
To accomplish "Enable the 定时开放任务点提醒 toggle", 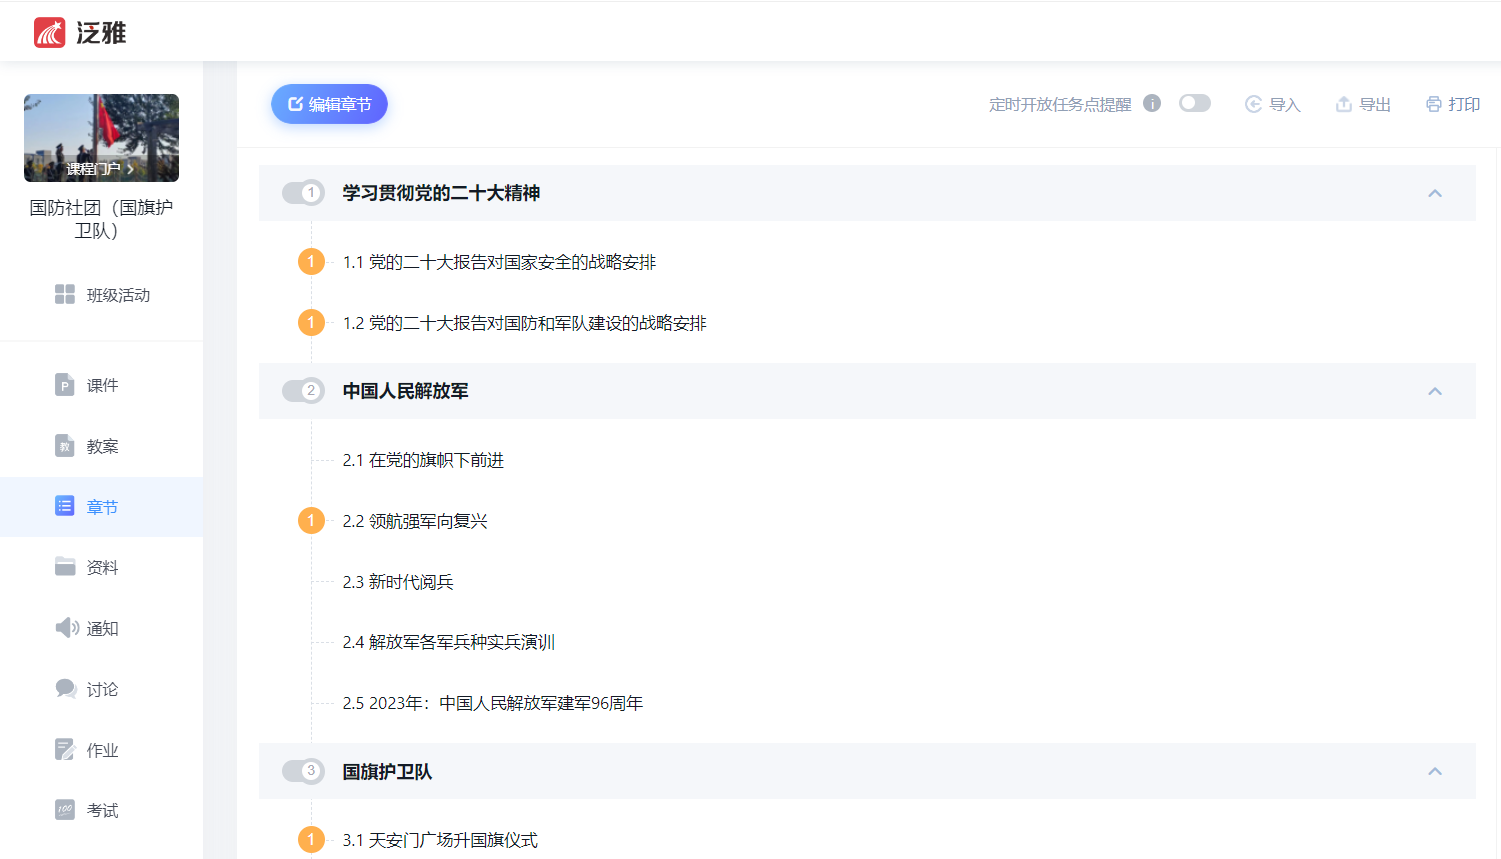I will [x=1194, y=103].
